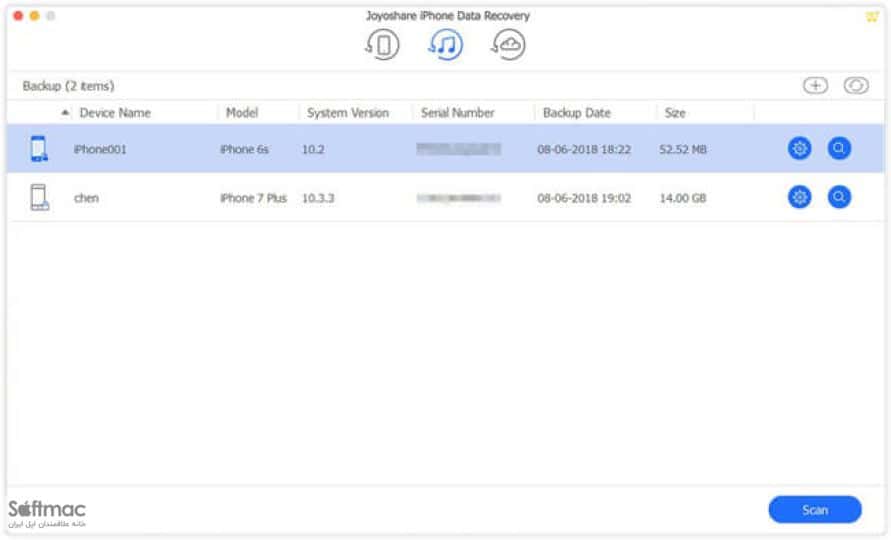The image size is (891, 540).
Task: Click the Serial Number column header
Action: click(x=457, y=113)
